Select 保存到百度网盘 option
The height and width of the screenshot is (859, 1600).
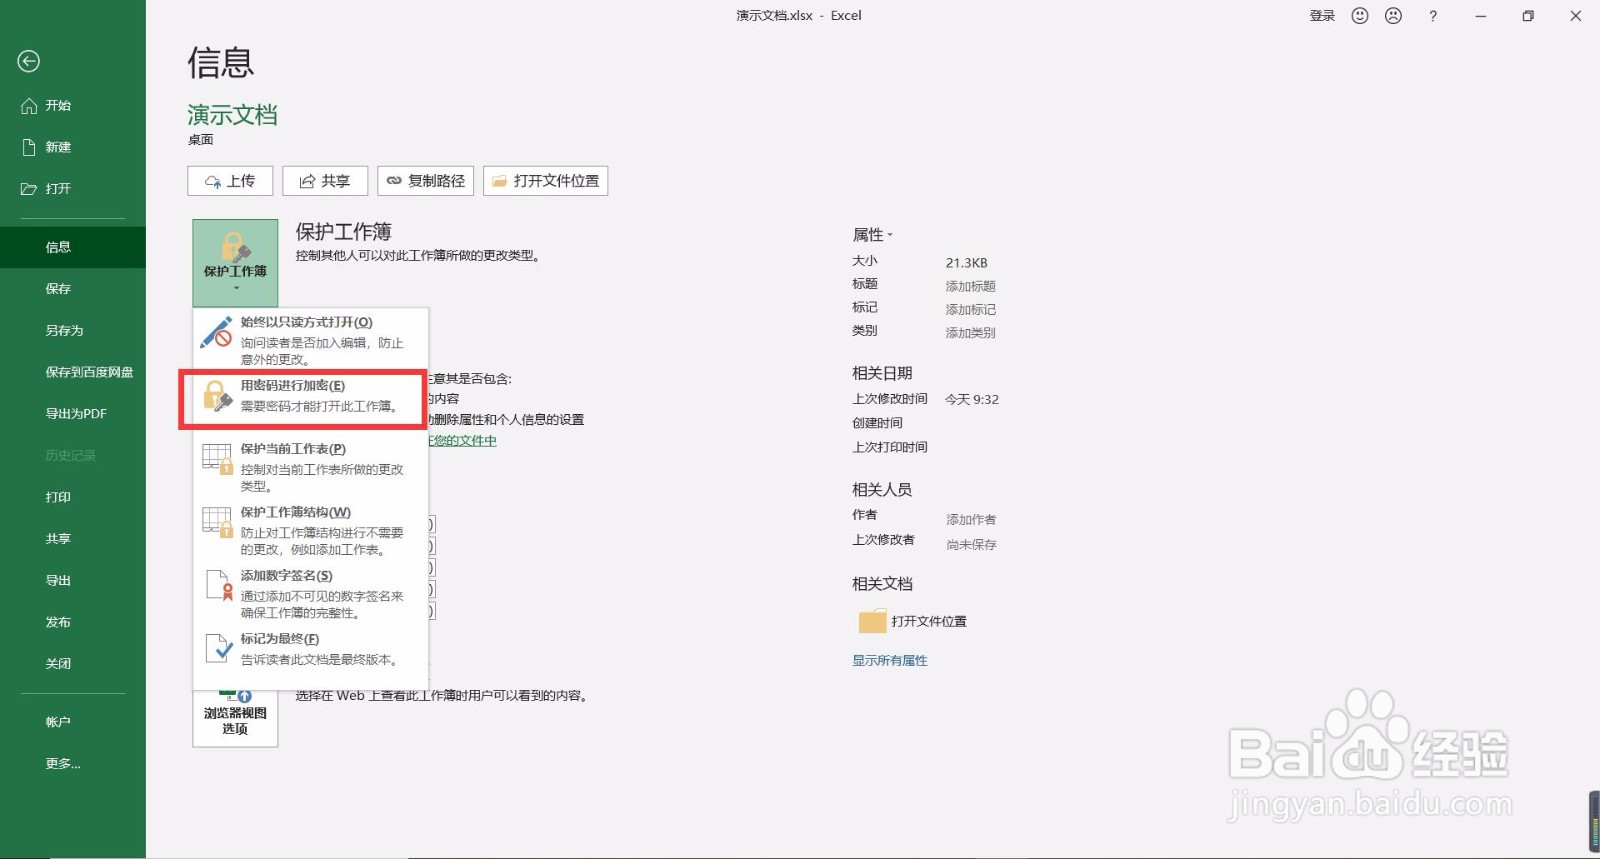click(x=89, y=372)
